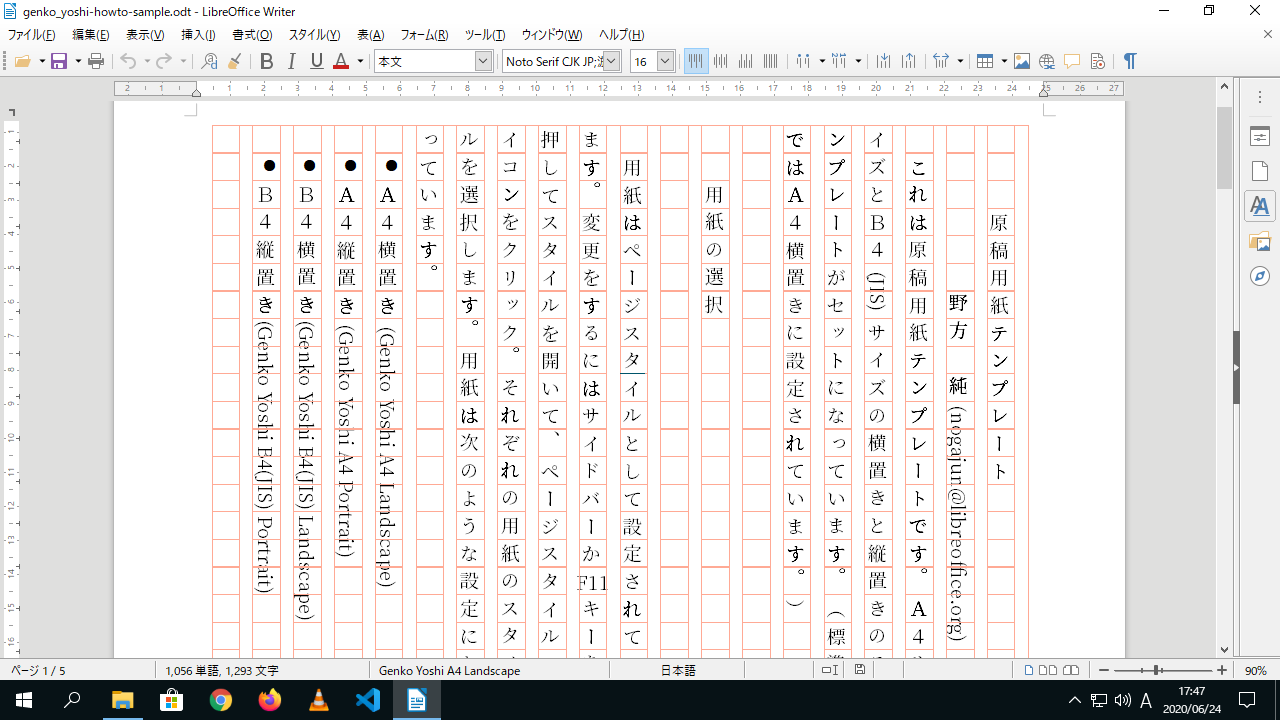The height and width of the screenshot is (720, 1280).
Task: Open the sidebar Navigator compass icon
Action: [1259, 276]
